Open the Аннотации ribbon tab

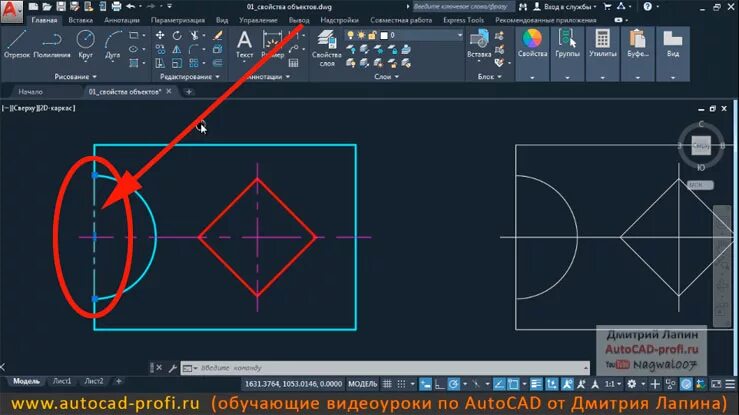[122, 20]
